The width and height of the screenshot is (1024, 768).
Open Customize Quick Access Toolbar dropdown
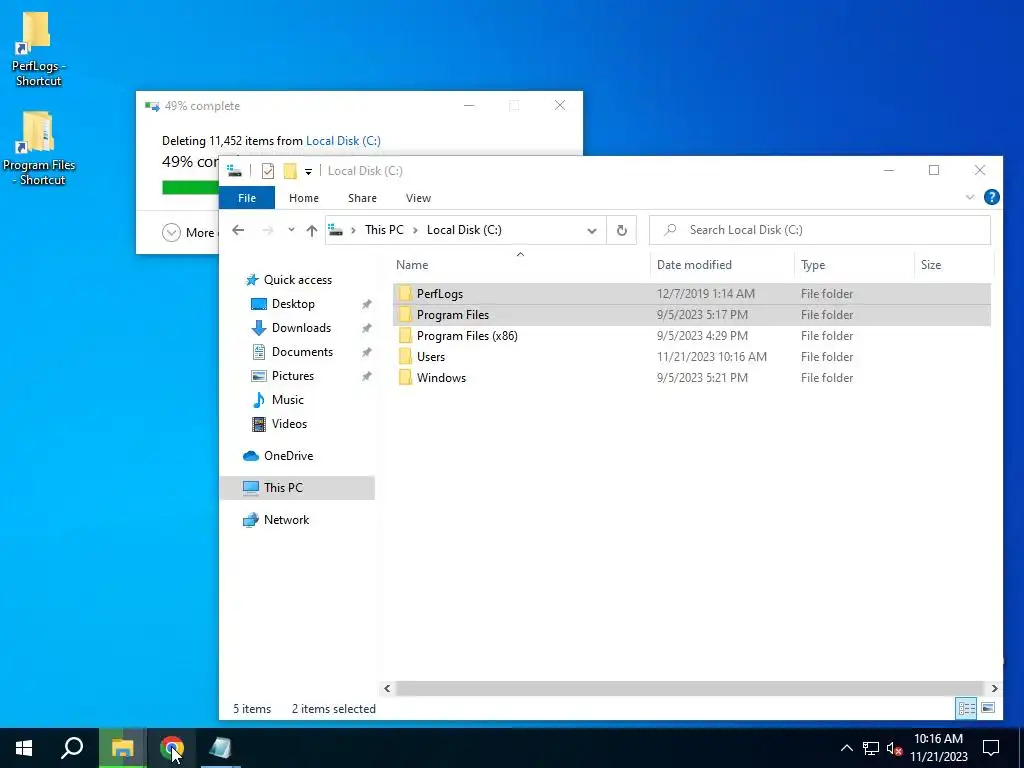click(308, 171)
